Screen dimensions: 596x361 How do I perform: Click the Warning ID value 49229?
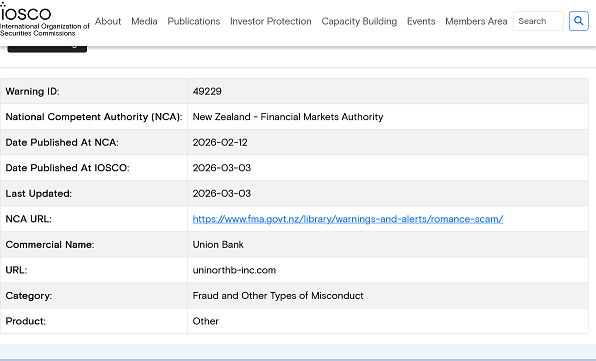pos(207,92)
